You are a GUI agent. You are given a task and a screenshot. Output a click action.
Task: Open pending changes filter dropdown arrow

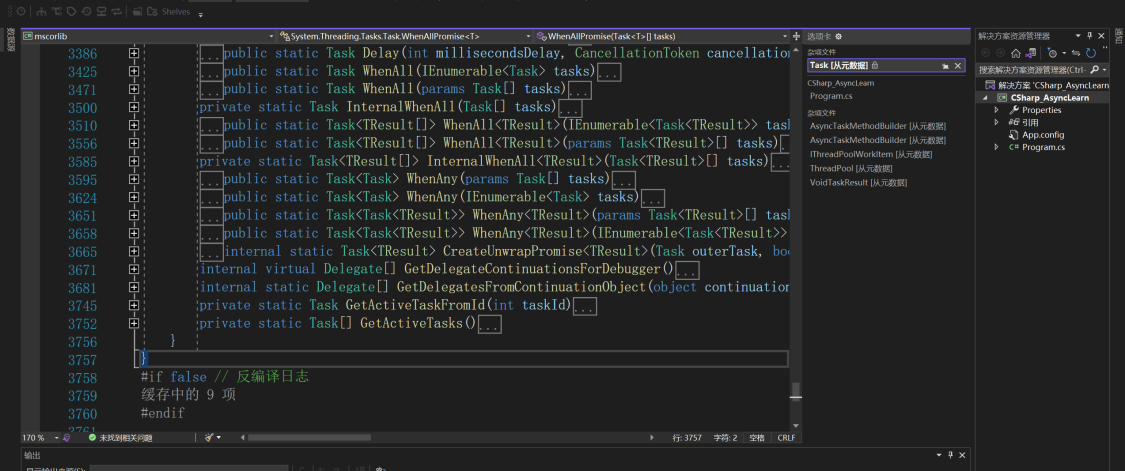pyautogui.click(x=1063, y=54)
